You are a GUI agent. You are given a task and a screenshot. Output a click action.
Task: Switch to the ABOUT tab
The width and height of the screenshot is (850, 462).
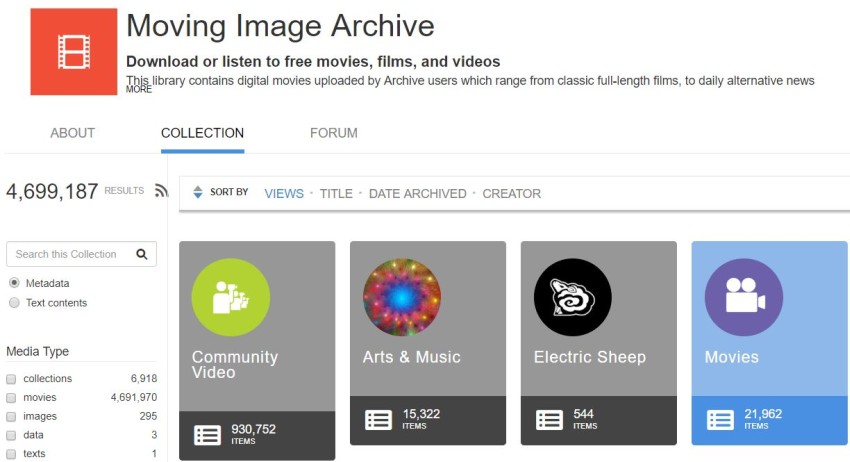pyautogui.click(x=73, y=133)
